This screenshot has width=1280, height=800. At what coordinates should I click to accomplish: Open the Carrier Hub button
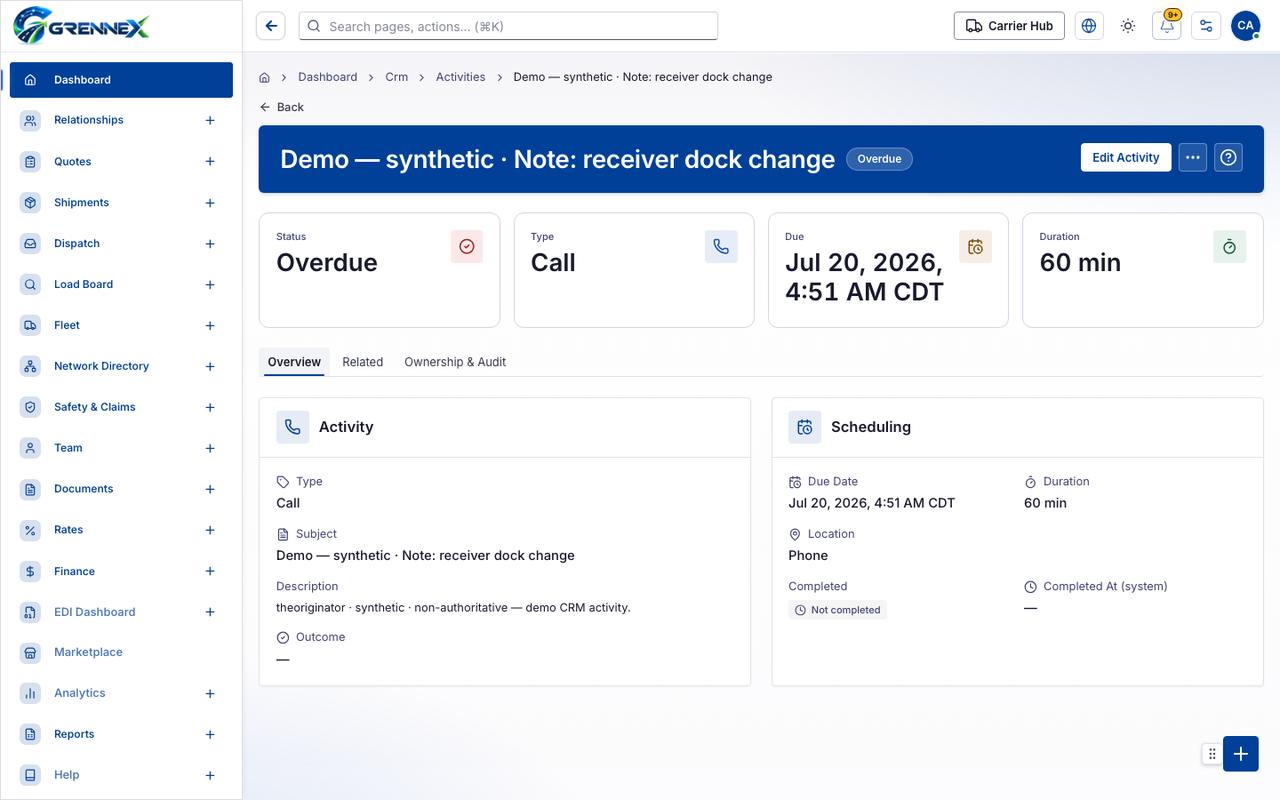tap(1009, 26)
